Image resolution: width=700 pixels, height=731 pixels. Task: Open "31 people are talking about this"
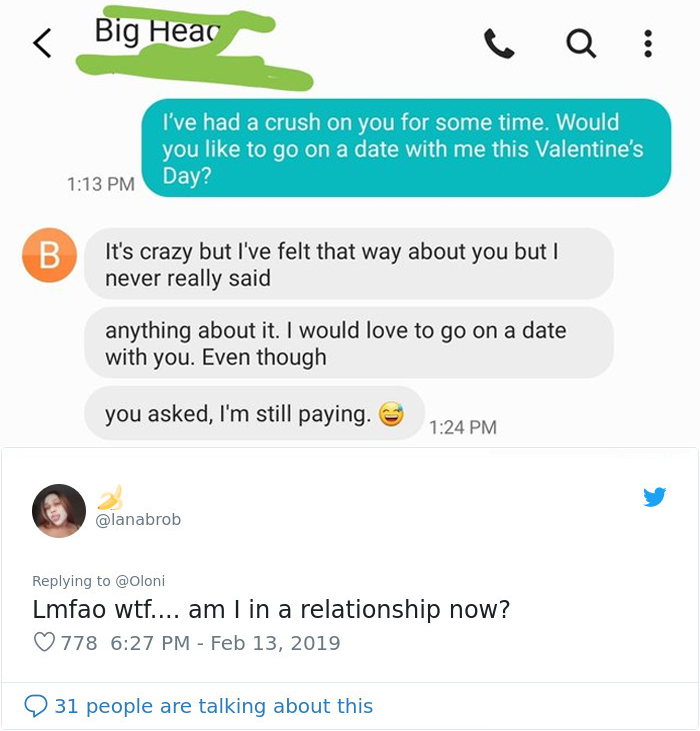[213, 706]
